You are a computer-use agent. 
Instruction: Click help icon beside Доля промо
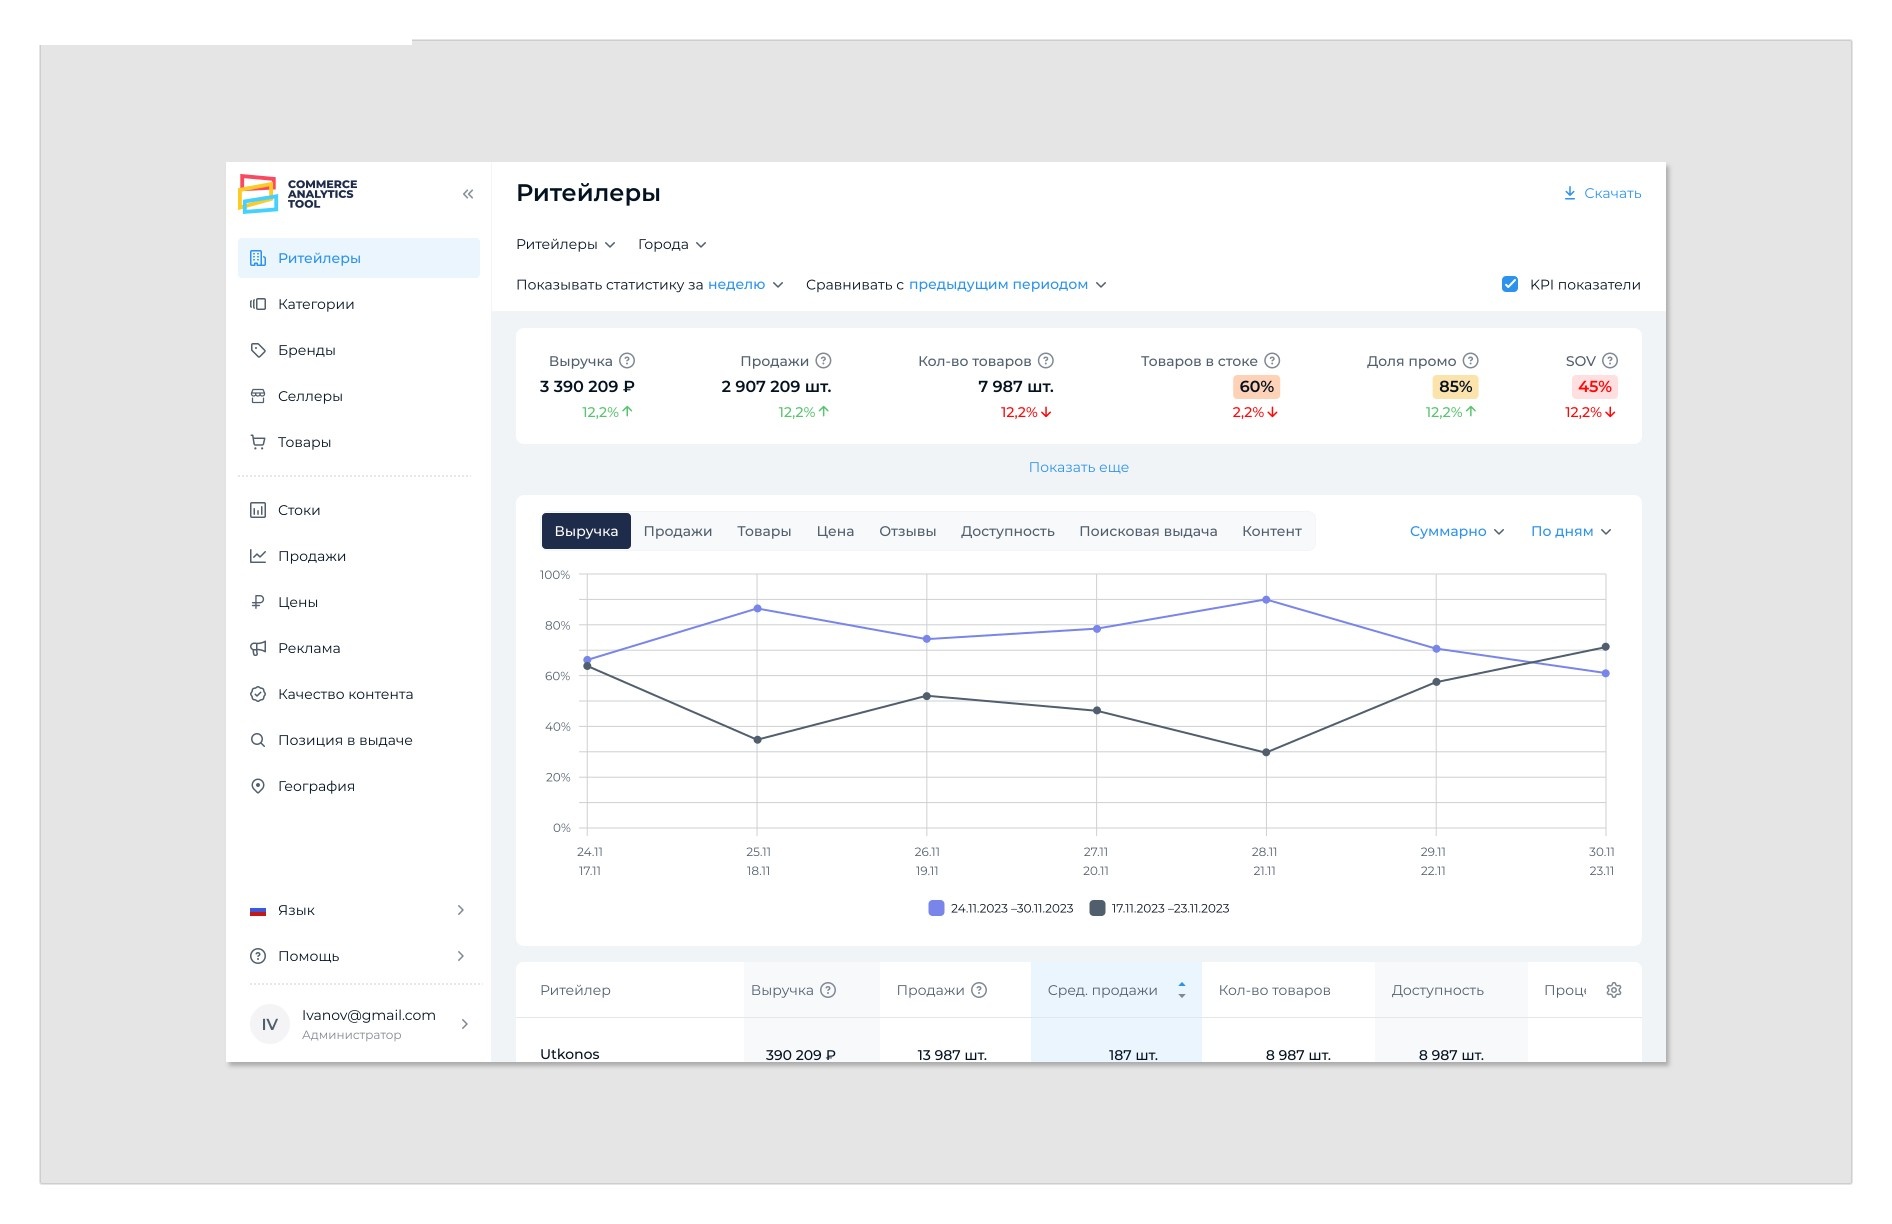1470,361
